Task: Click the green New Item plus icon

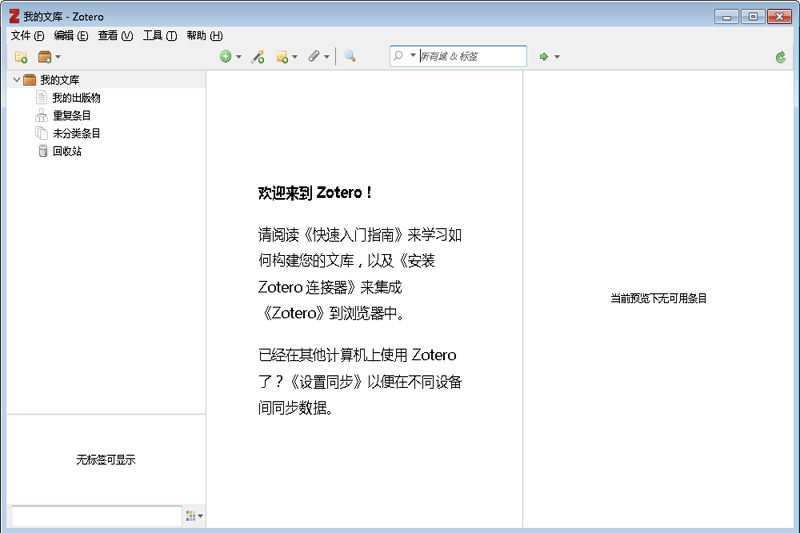Action: (226, 56)
